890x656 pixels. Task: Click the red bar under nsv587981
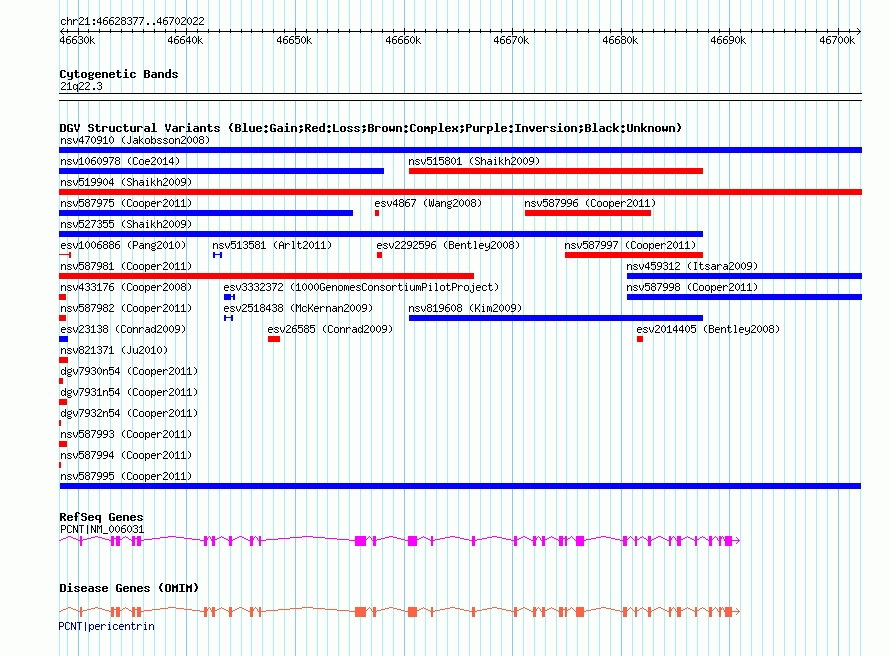pos(266,276)
